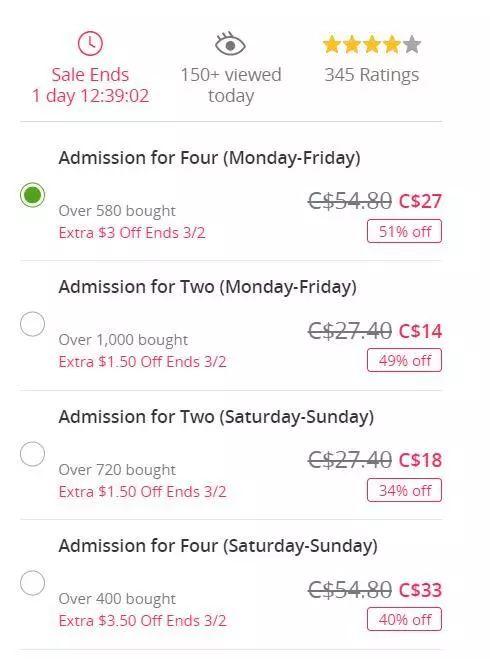This screenshot has height=659, width=490.
Task: Open the 345 Ratings link
Action: [371, 75]
